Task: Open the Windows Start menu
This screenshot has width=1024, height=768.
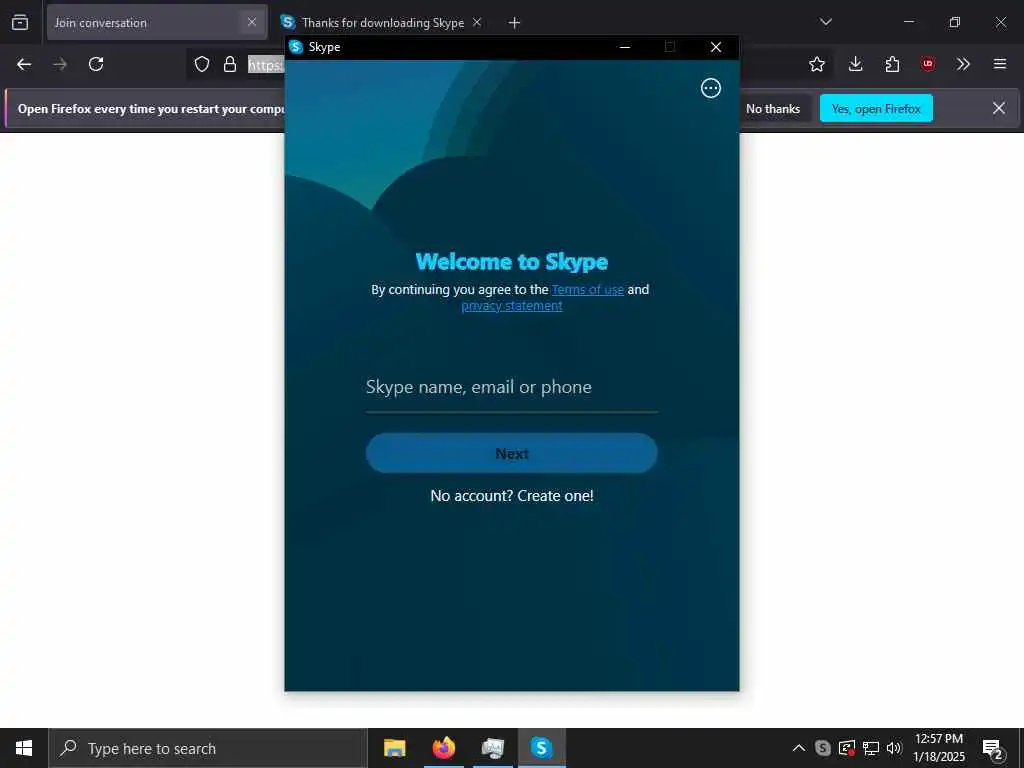Action: coord(24,748)
